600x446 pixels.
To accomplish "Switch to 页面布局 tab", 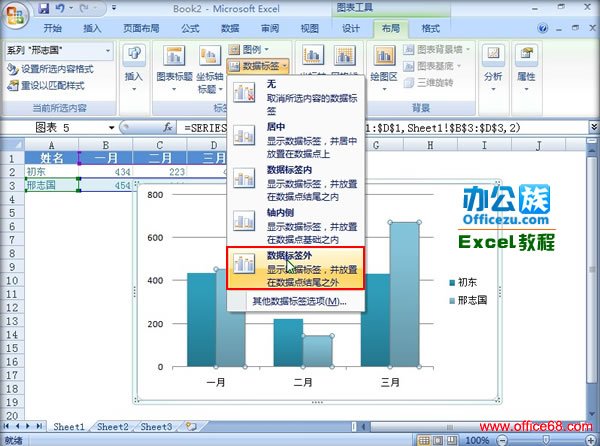I will click(141, 28).
